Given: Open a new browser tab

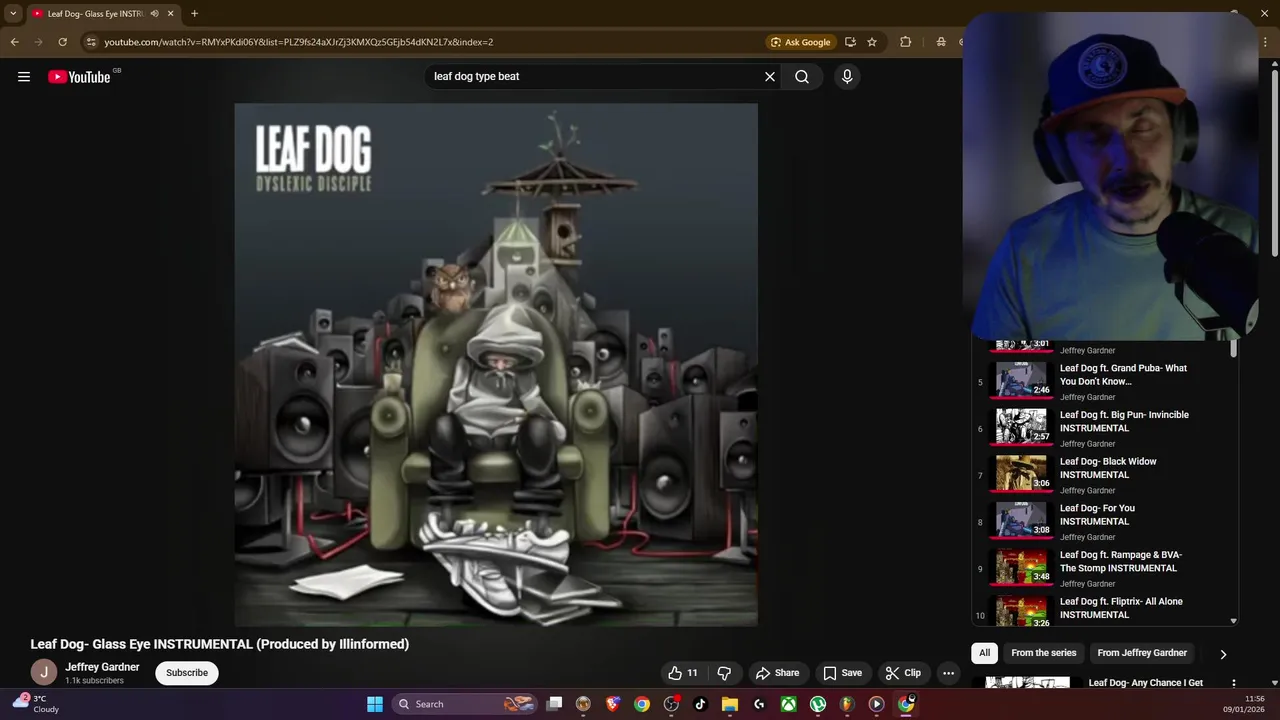Looking at the screenshot, I should [x=194, y=14].
